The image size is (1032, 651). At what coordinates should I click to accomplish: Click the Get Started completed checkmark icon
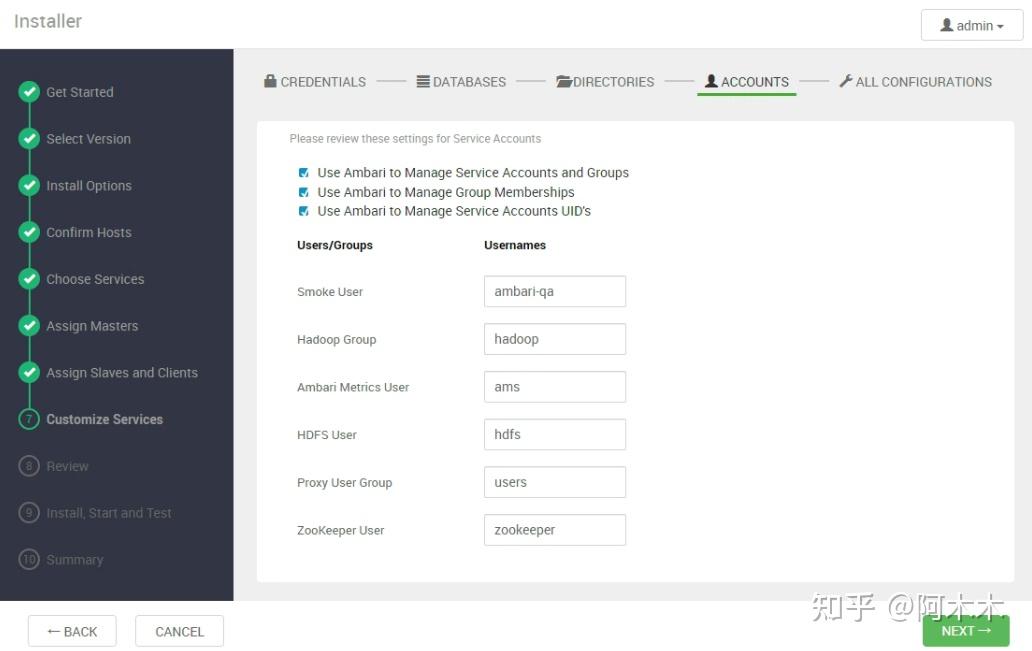pyautogui.click(x=29, y=92)
